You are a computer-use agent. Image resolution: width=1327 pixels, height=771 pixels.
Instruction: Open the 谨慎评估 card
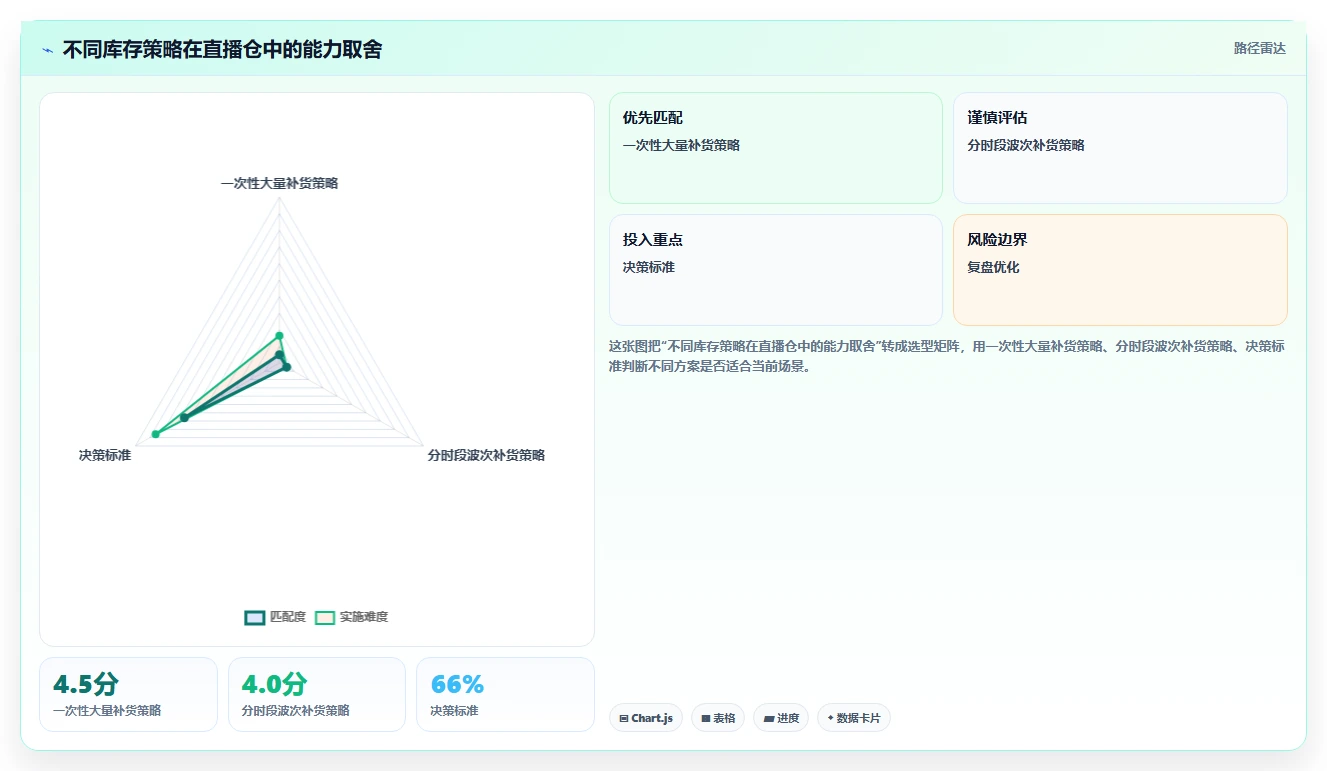tap(1120, 148)
